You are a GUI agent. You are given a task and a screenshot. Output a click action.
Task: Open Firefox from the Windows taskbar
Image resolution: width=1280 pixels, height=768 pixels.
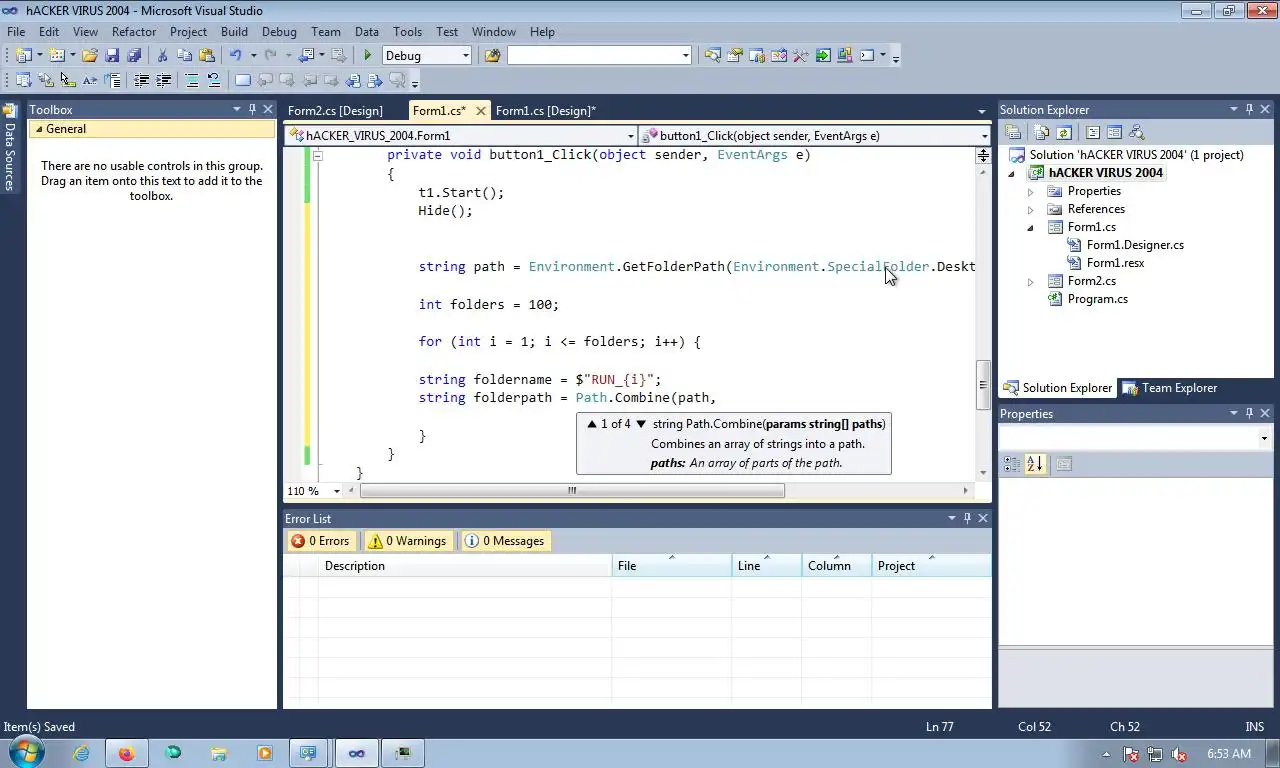(126, 753)
